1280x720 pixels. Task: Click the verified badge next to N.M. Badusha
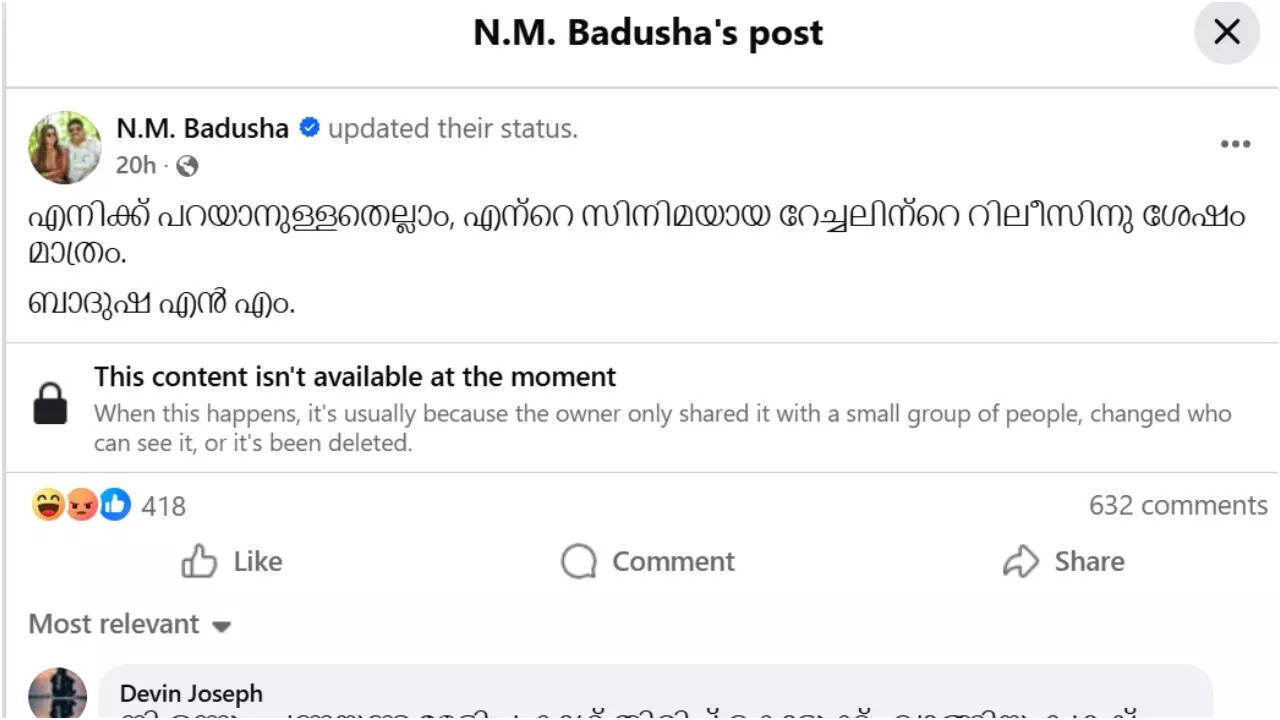tap(310, 128)
